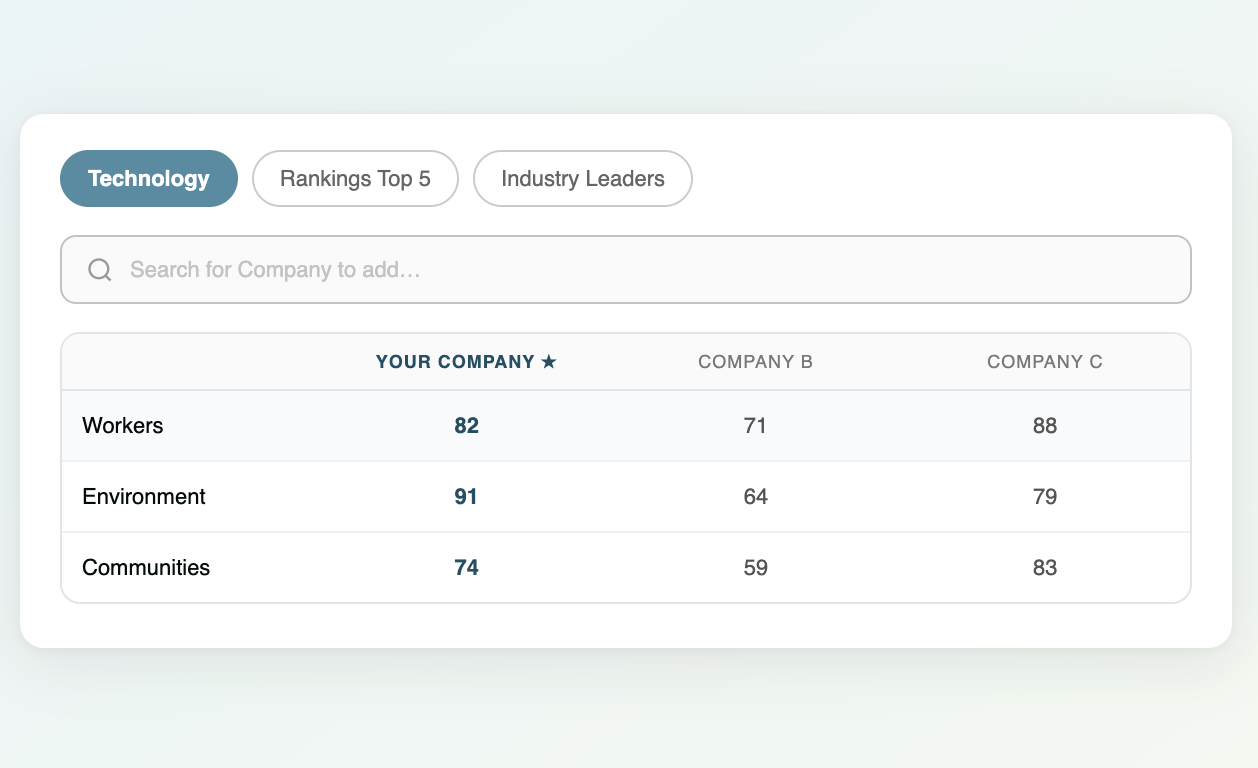This screenshot has height=768, width=1258.
Task: Select the Communities row label
Action: 146,568
